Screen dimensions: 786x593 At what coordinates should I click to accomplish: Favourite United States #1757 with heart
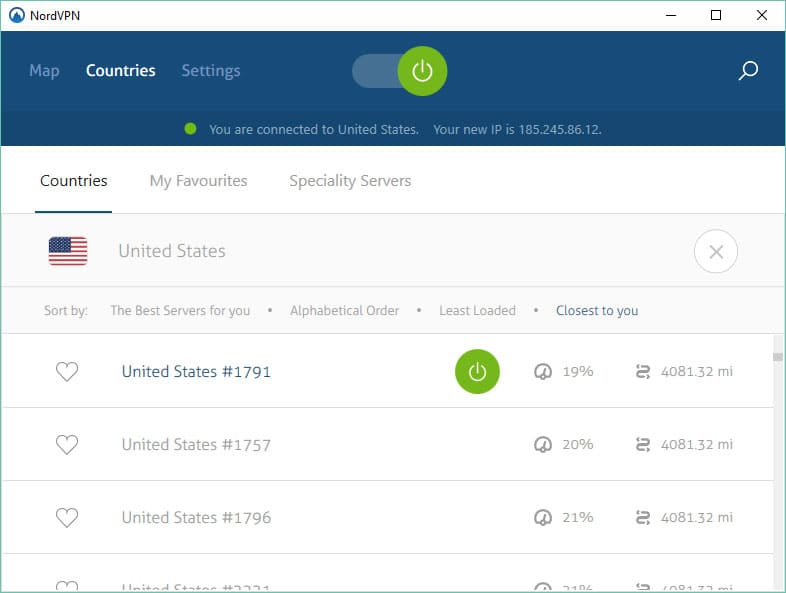67,444
